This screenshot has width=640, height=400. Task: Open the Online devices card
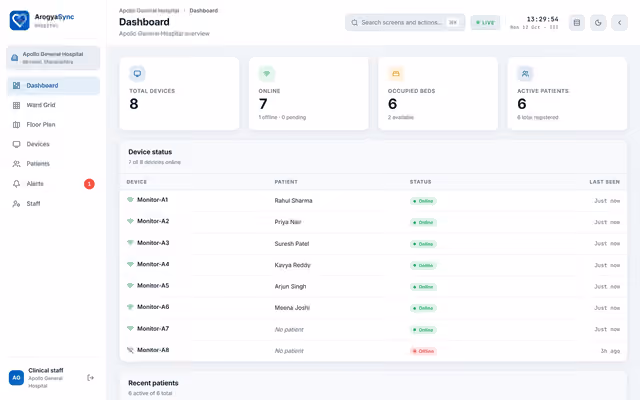(x=309, y=93)
